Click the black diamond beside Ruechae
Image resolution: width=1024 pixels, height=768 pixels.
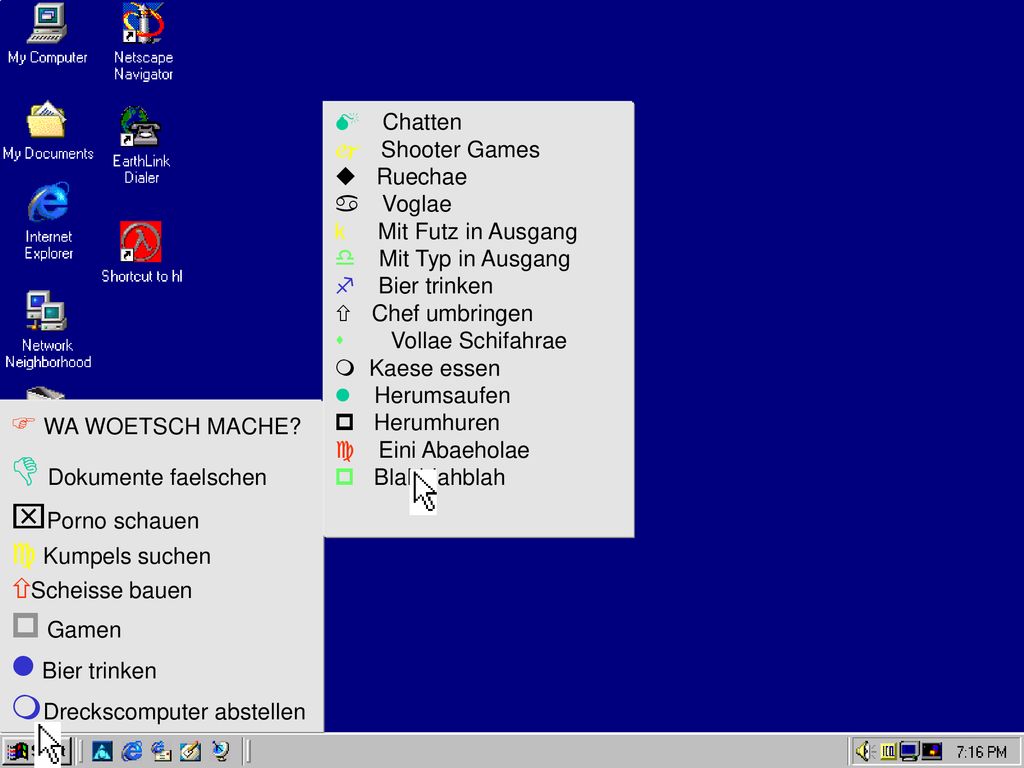(x=345, y=176)
